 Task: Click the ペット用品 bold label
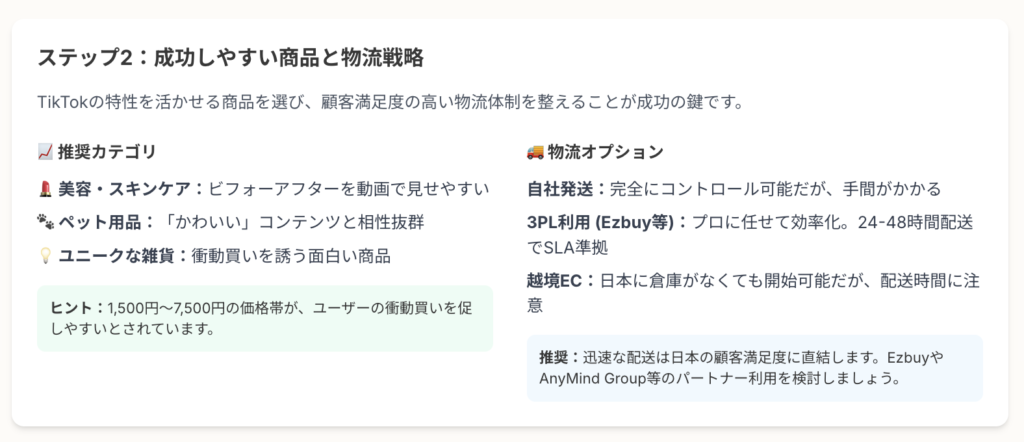tap(100, 223)
